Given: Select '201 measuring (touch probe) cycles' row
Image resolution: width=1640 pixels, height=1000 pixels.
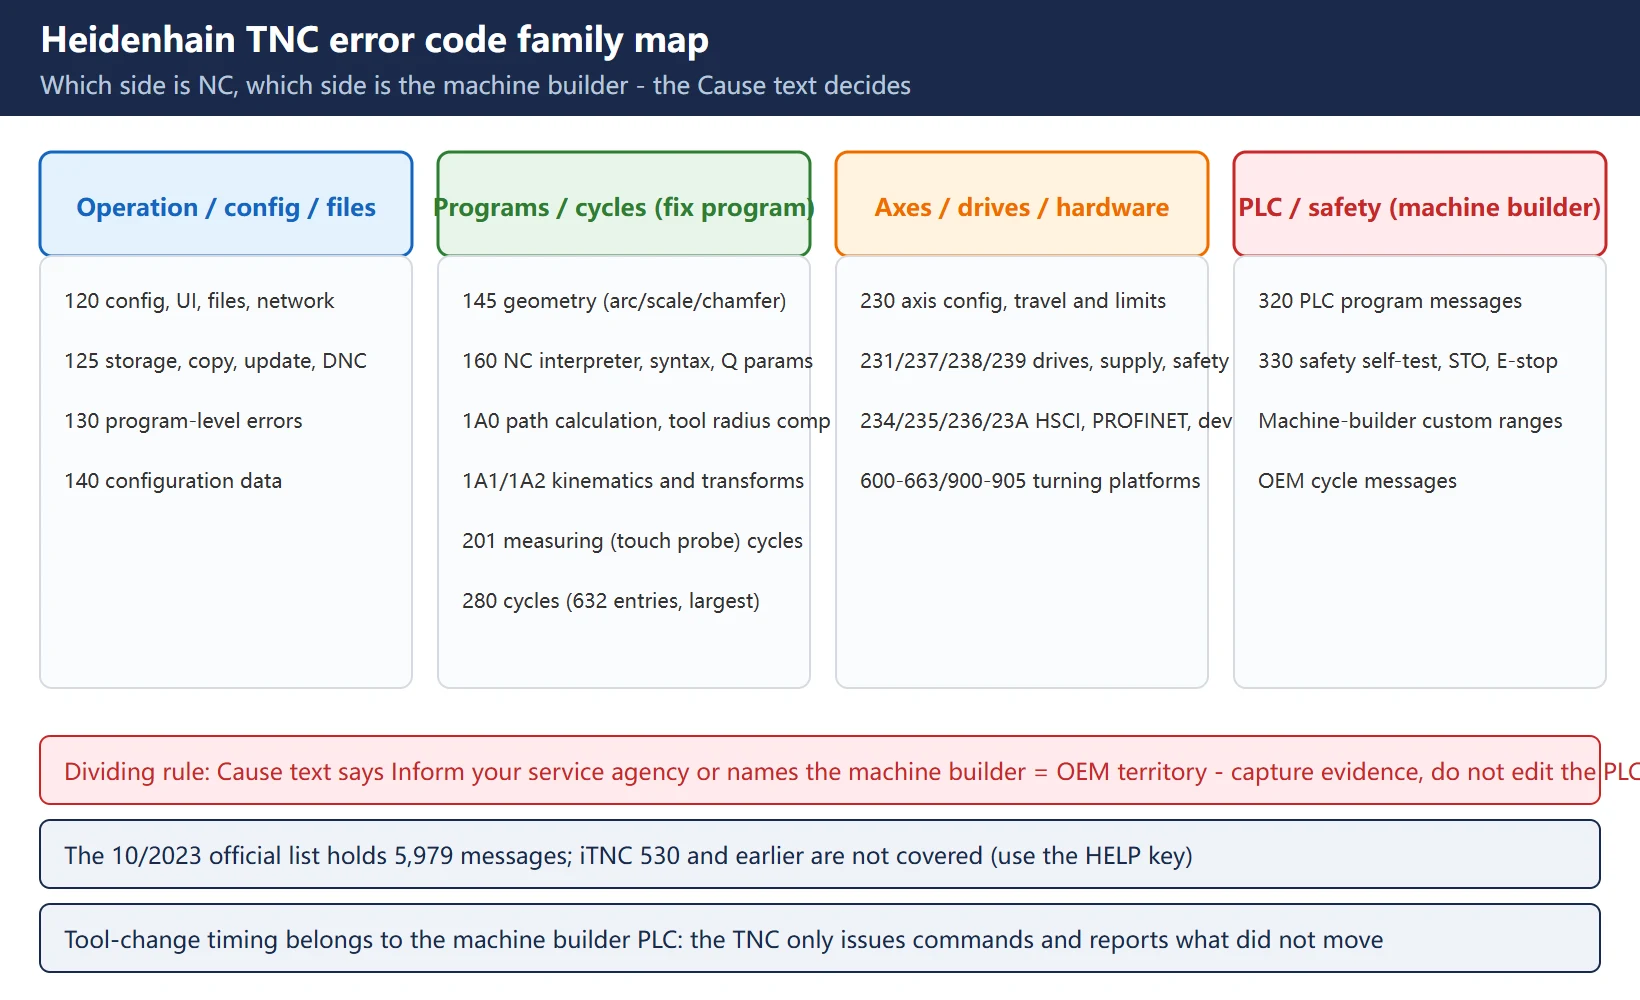Looking at the screenshot, I should pos(632,541).
